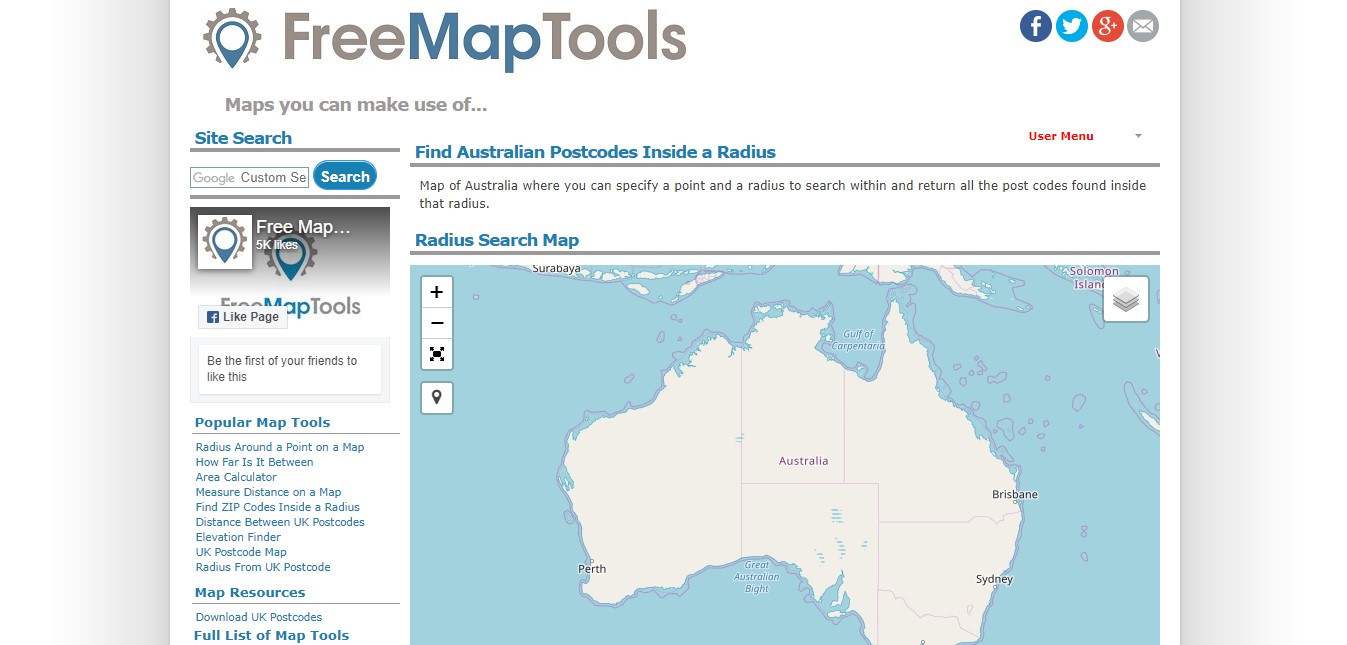Click the map location marker button
Screen dimensions: 1347x645
click(437, 397)
